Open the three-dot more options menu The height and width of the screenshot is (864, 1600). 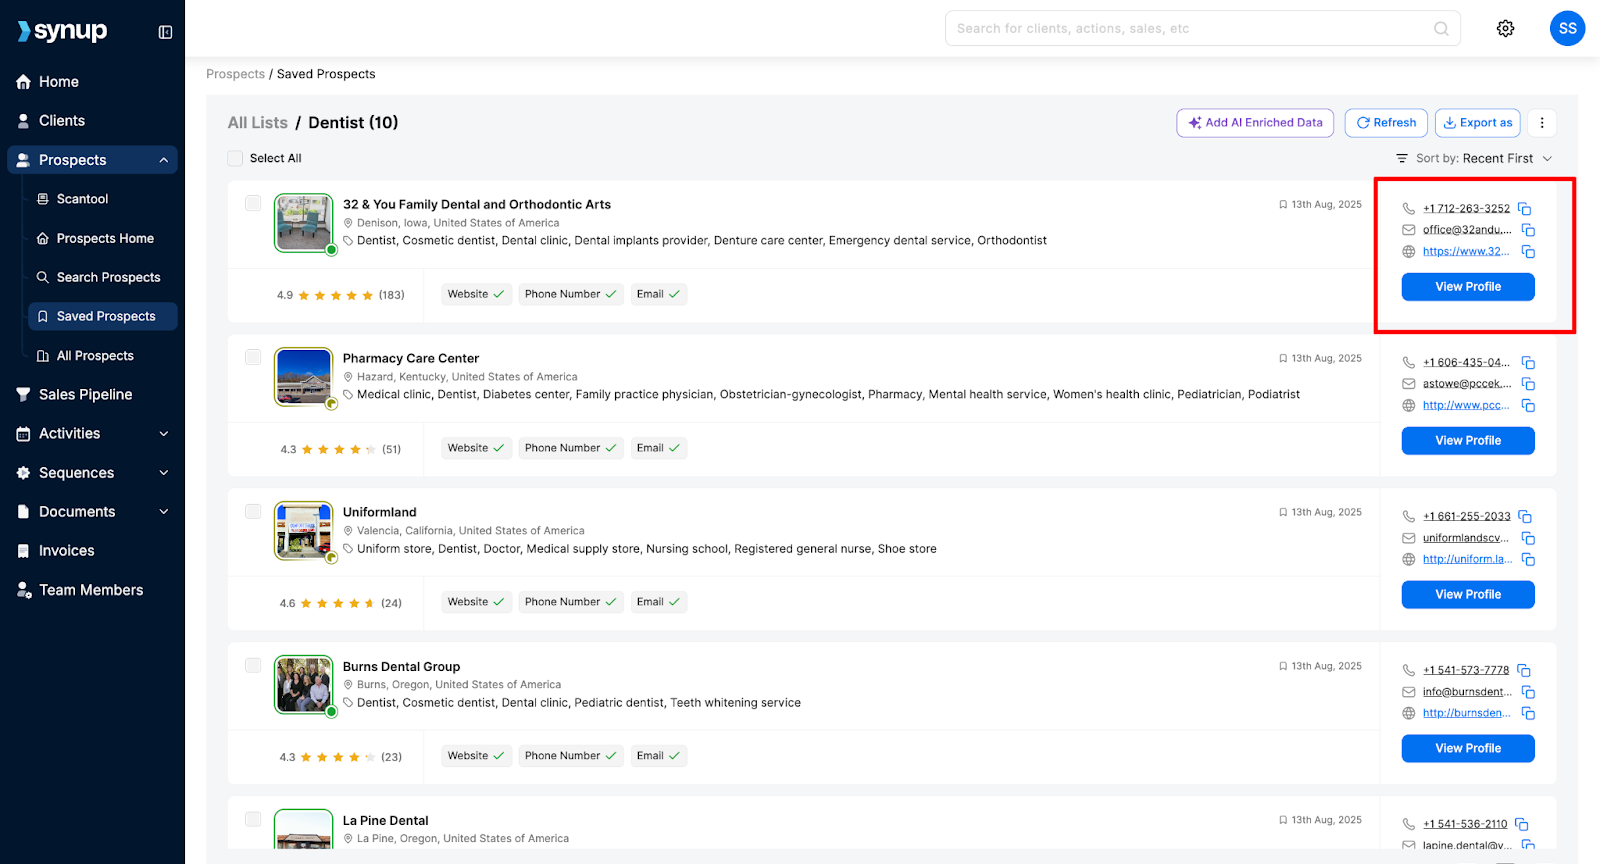1542,123
